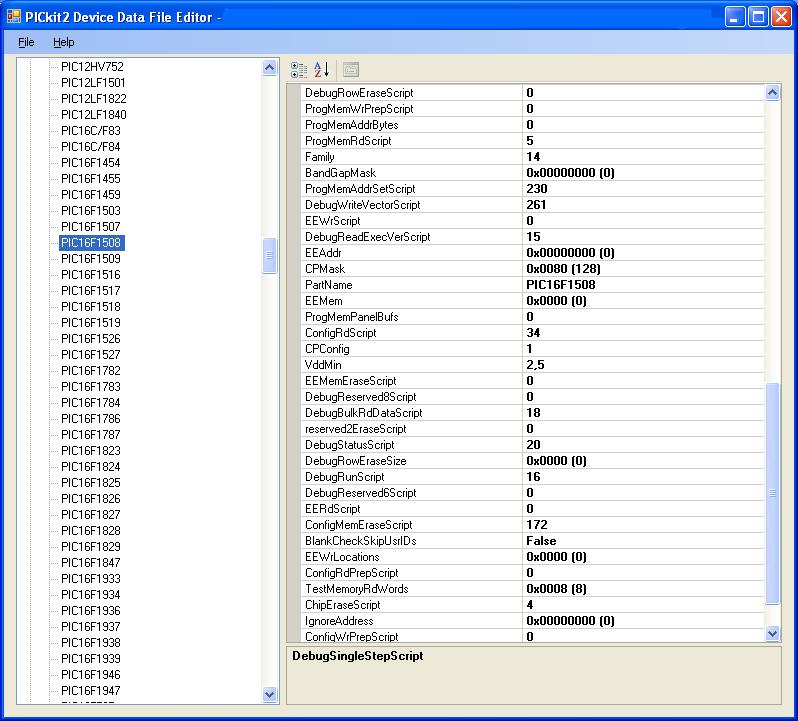Edit the BandGapMask value field
Viewport: 798px width, 721px height.
click(x=643, y=172)
